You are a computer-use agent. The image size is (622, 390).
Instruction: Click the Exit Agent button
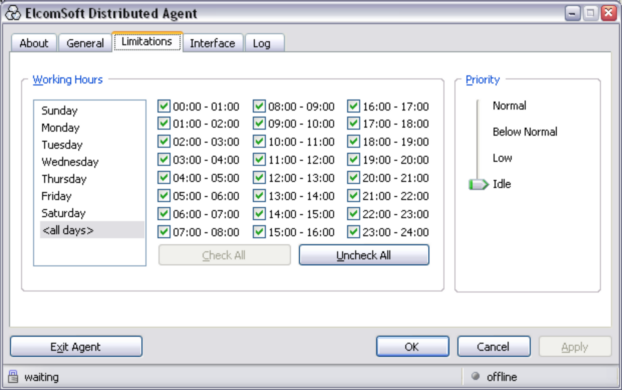(76, 347)
